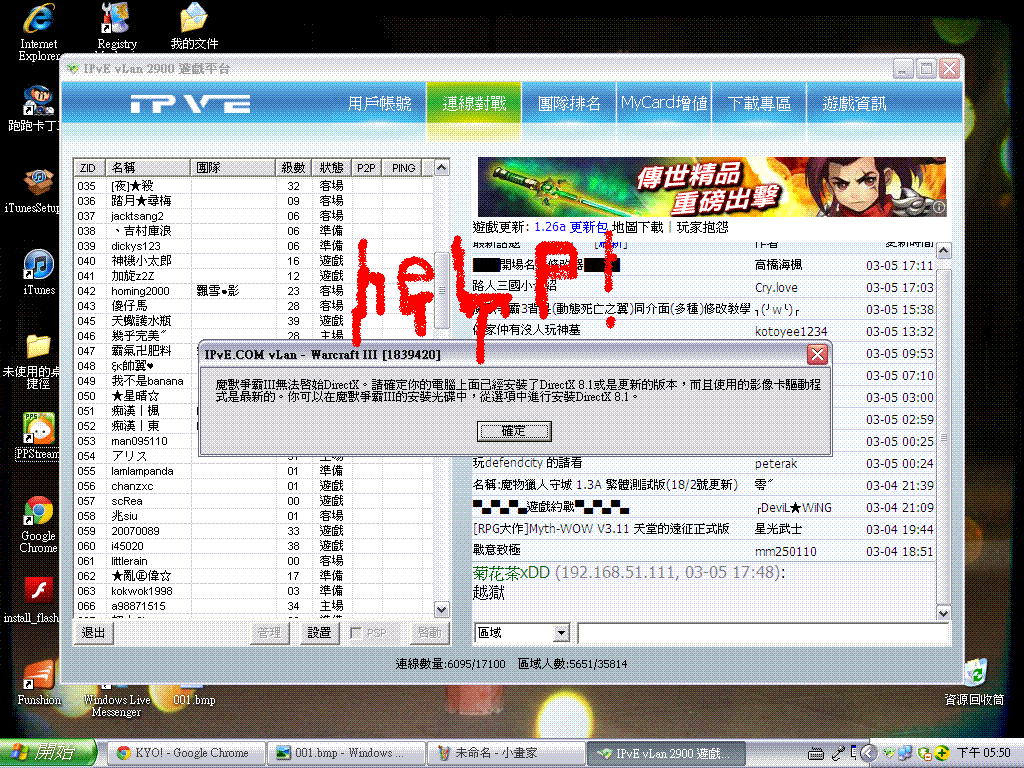Open the Funshion desktop shortcut
This screenshot has height=768, width=1024.
38,676
